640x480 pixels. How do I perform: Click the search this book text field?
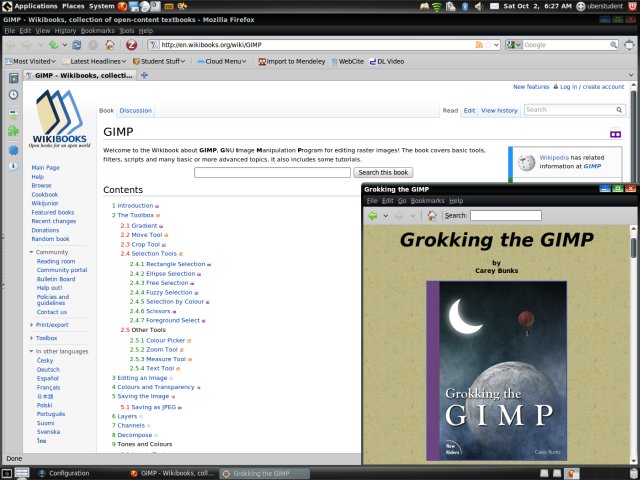point(272,172)
